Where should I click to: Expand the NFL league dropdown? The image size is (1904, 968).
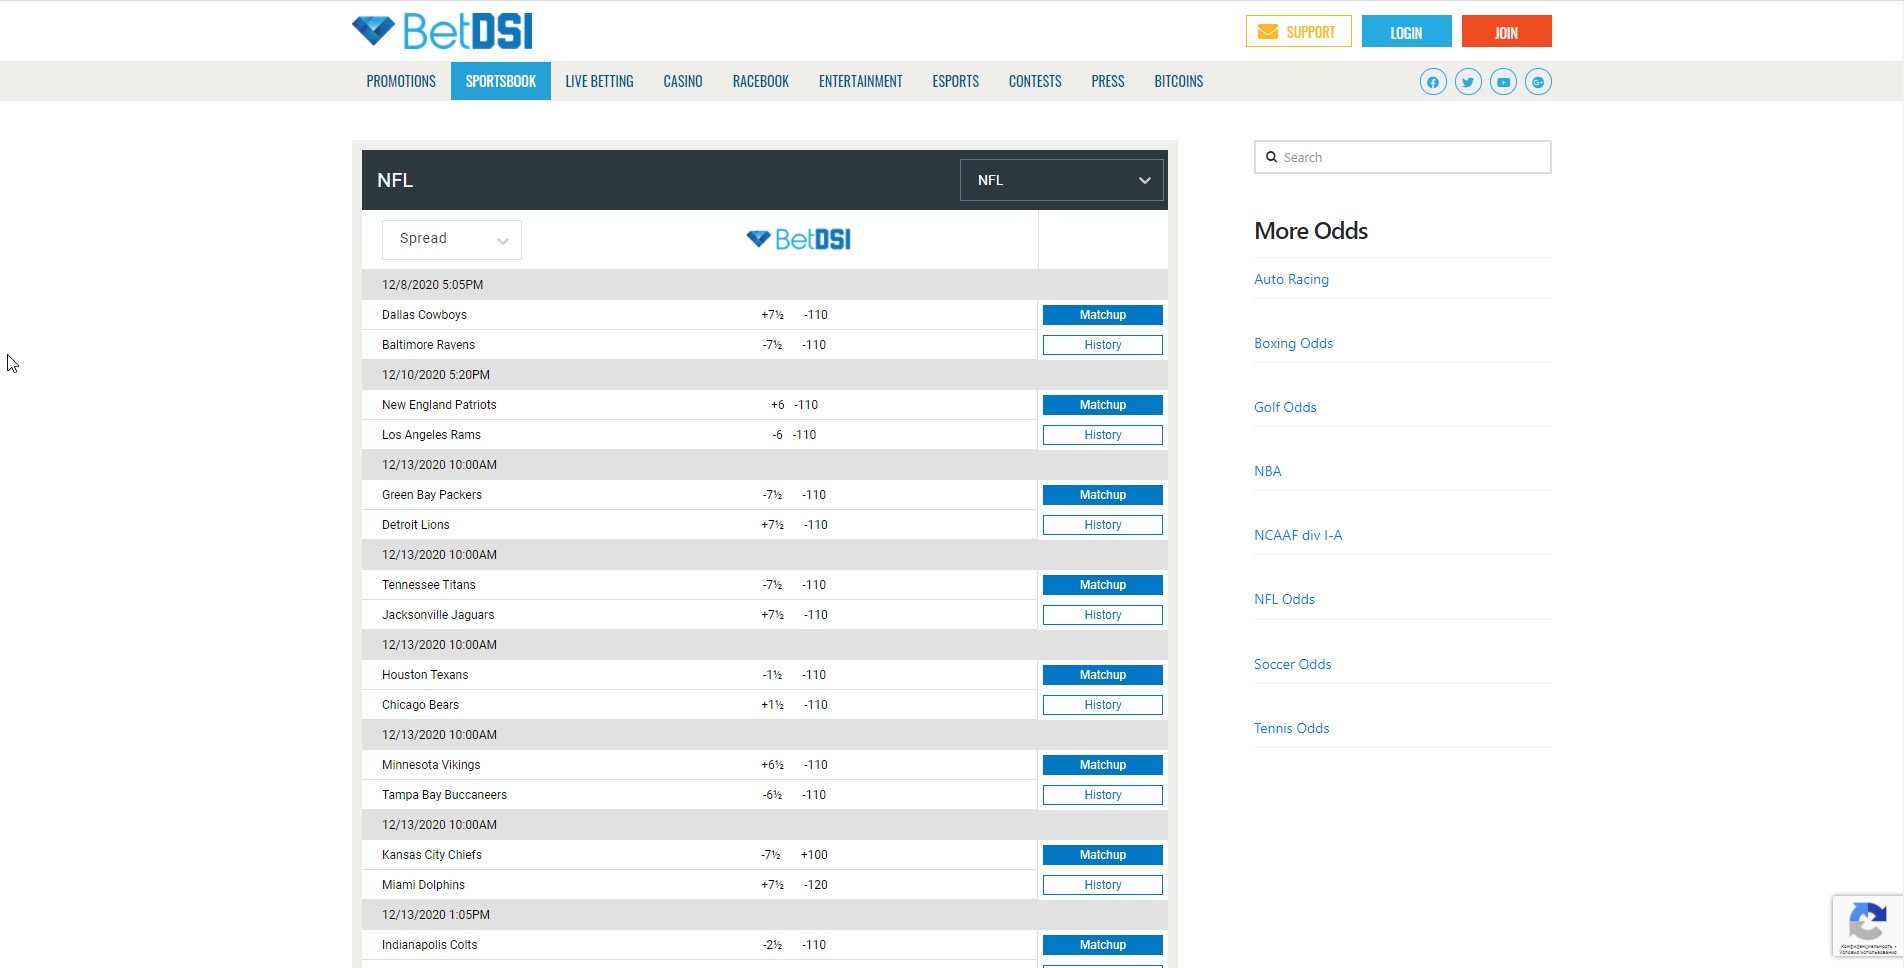[x=1061, y=180]
